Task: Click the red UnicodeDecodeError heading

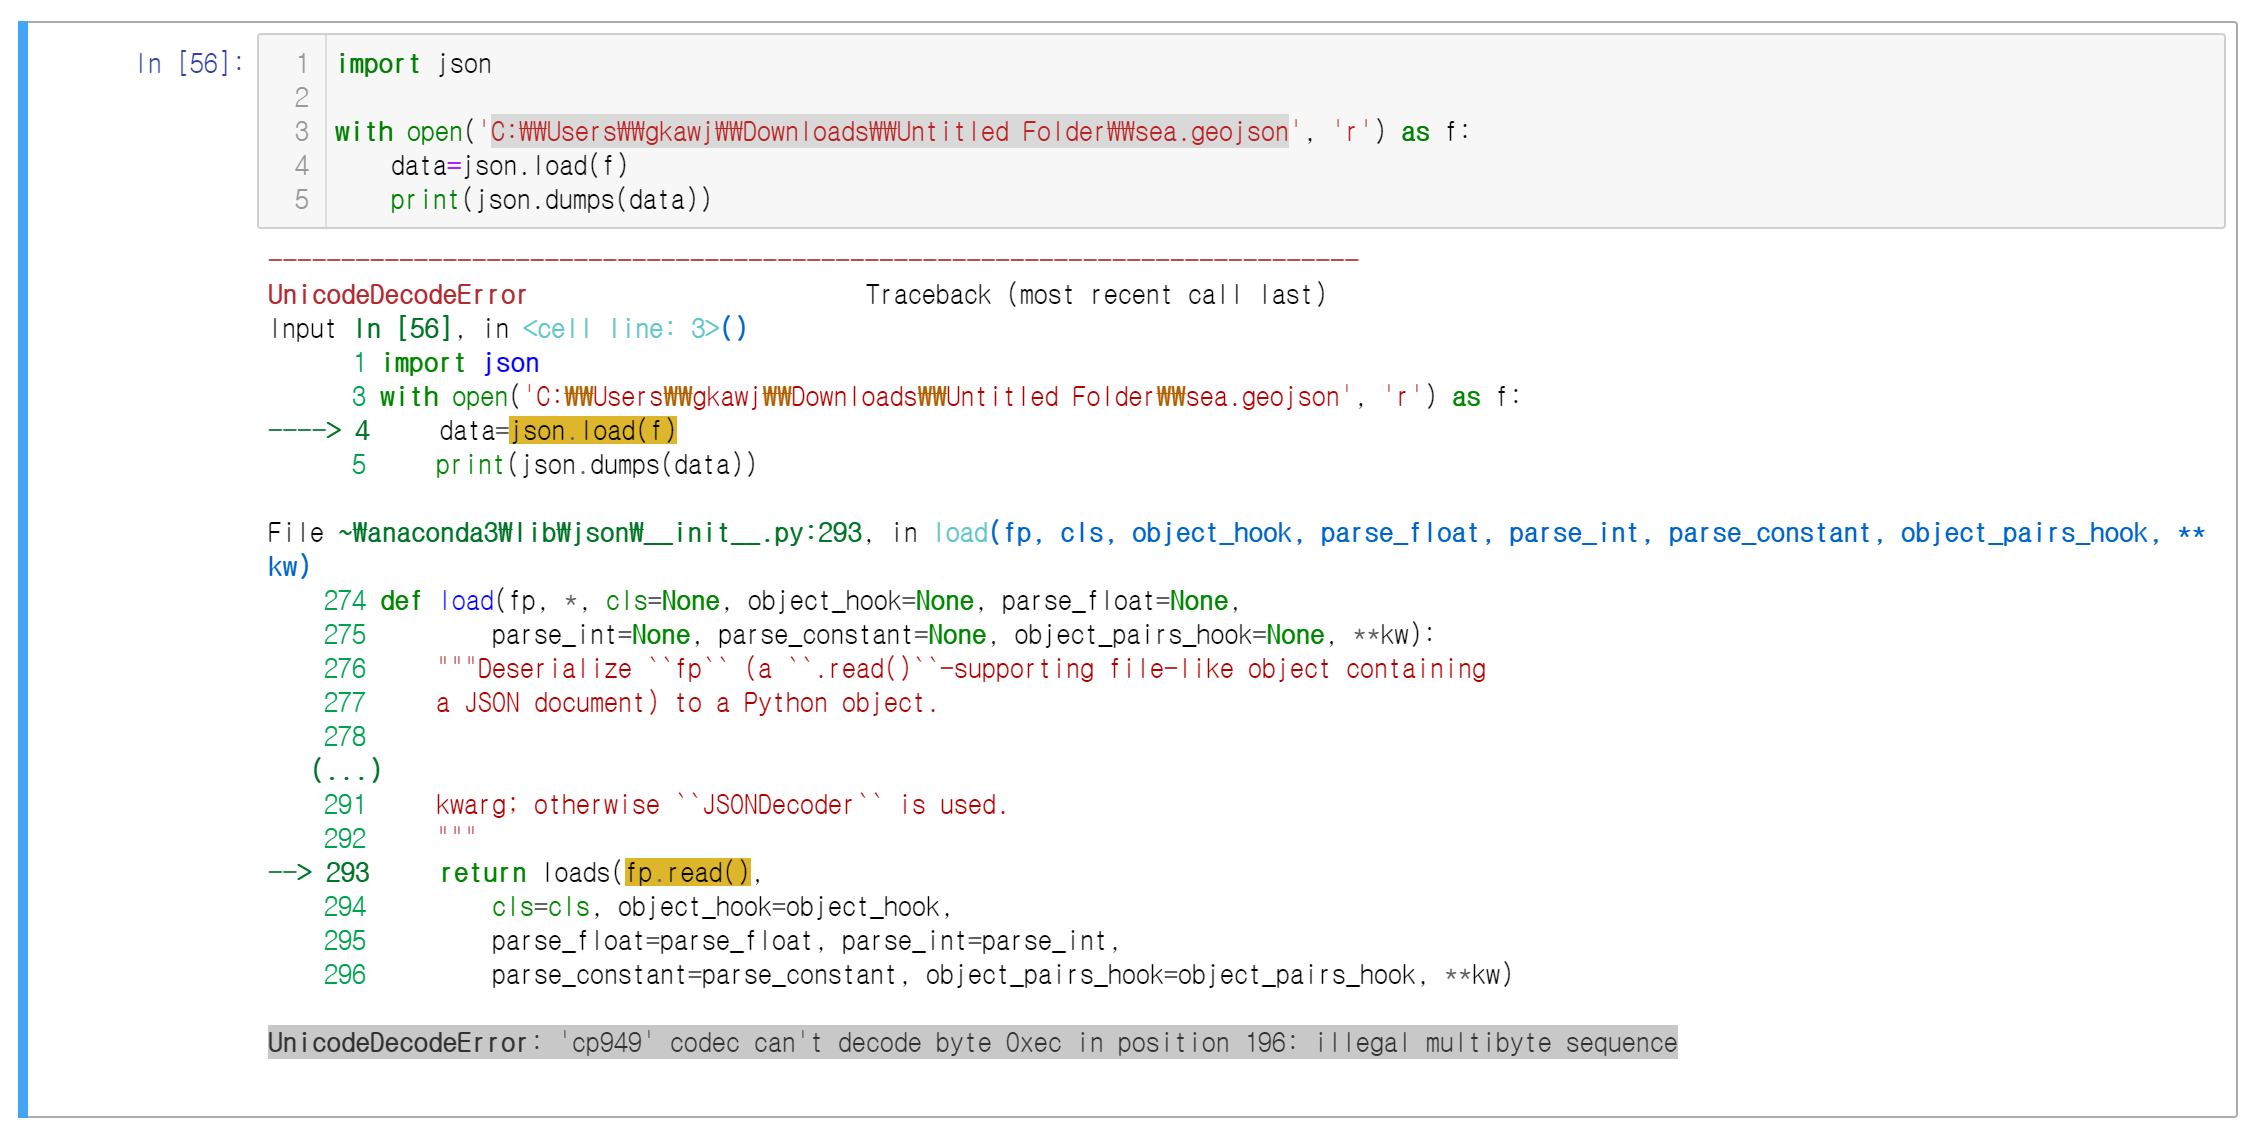Action: 397,295
